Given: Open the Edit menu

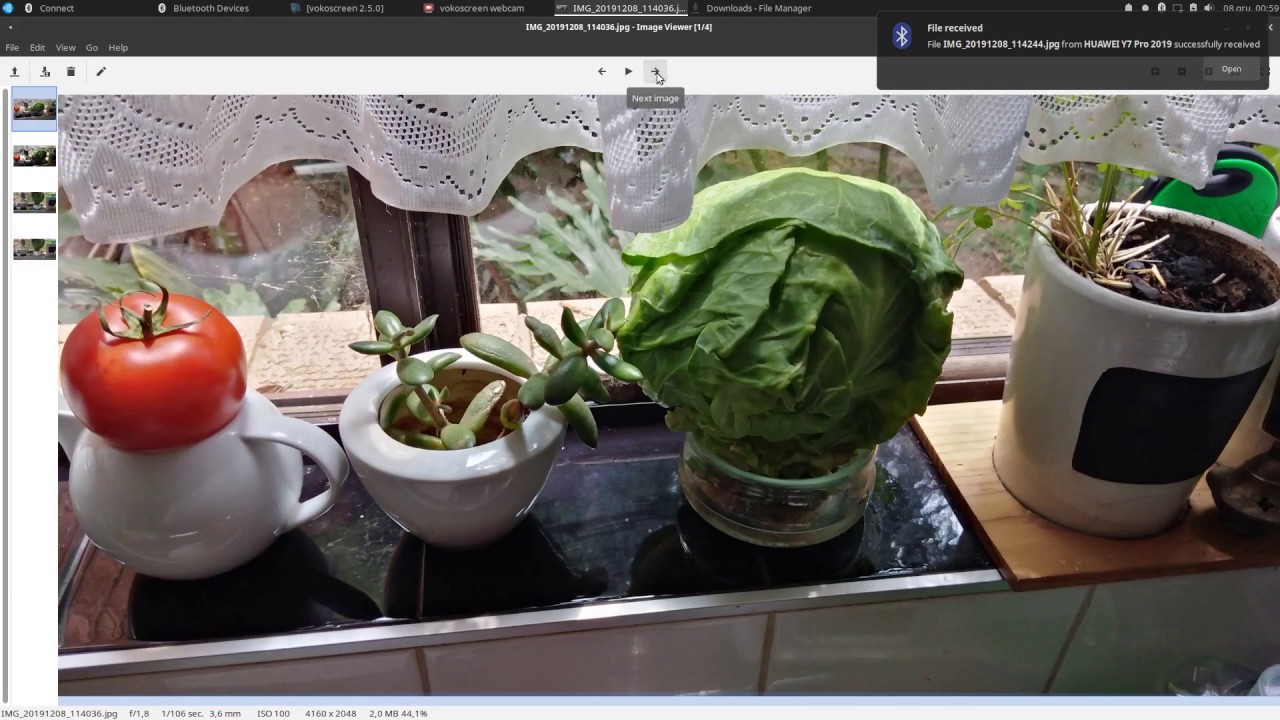Looking at the screenshot, I should (37, 47).
